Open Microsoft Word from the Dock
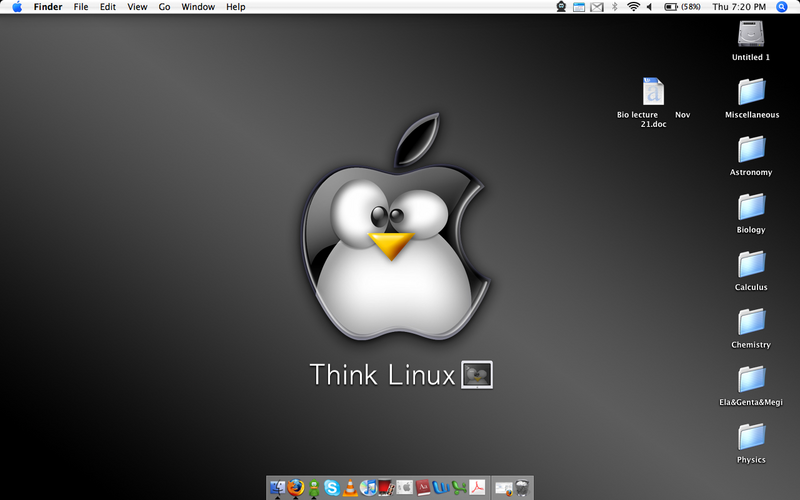Image resolution: width=800 pixels, height=500 pixels. pyautogui.click(x=441, y=488)
